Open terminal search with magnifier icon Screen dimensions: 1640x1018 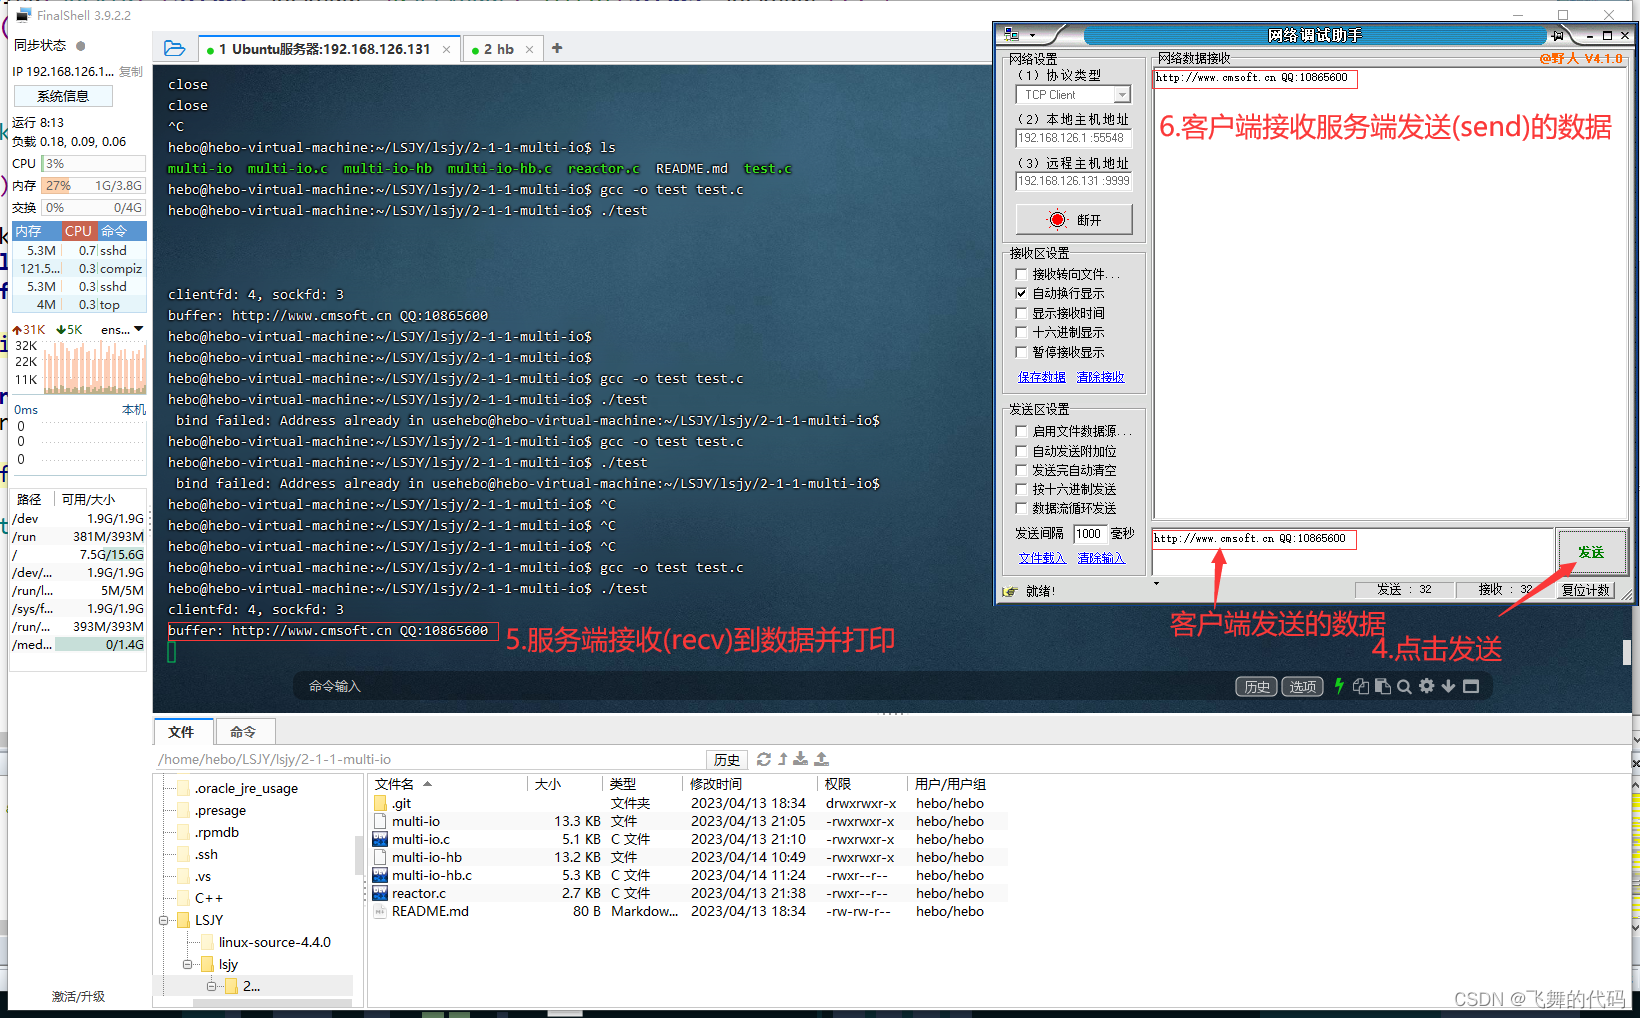1404,686
